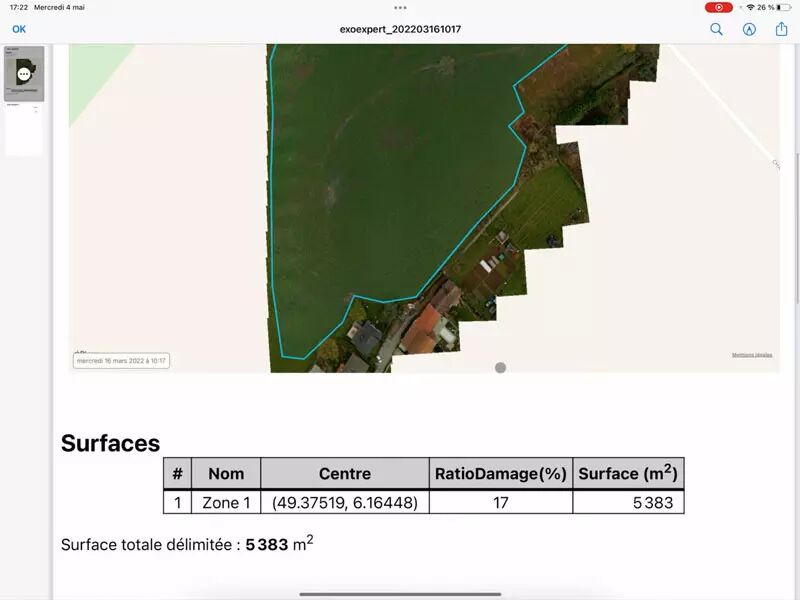Image resolution: width=800 pixels, height=600 pixels.
Task: Click the Surface (m²) column header
Action: [x=628, y=473]
